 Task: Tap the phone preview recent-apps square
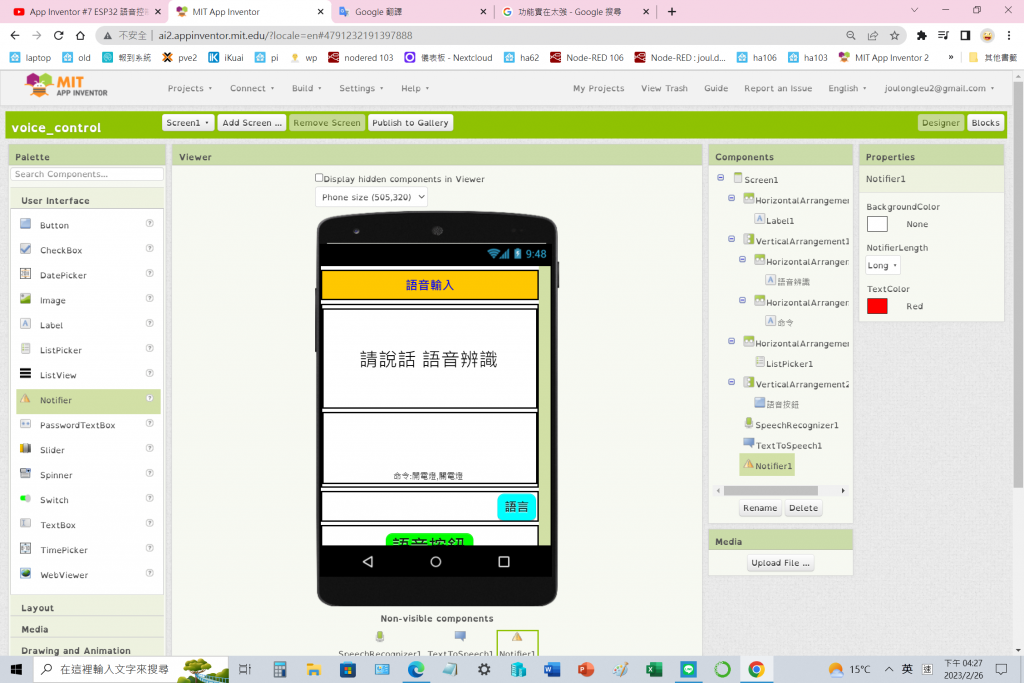tap(504, 562)
